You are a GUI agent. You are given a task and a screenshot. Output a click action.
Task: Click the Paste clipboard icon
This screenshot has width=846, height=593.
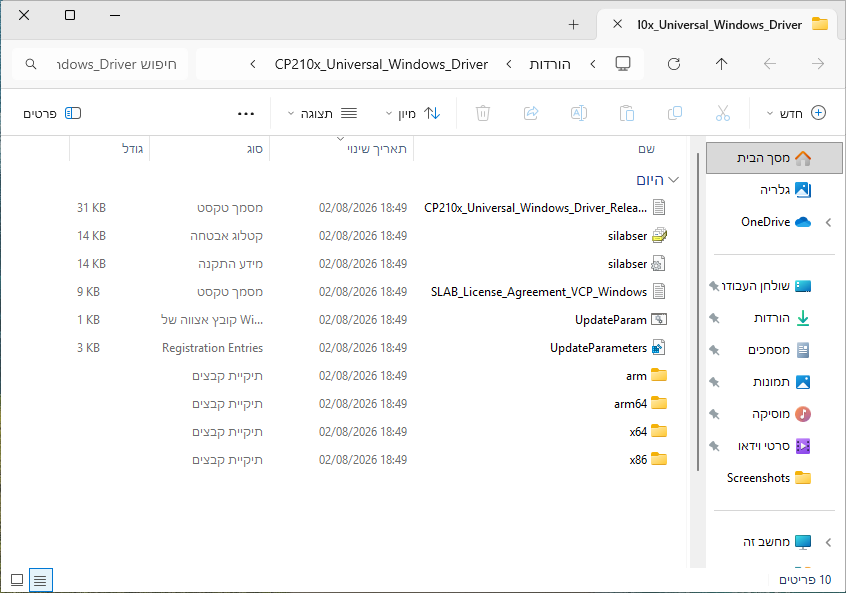click(x=626, y=113)
